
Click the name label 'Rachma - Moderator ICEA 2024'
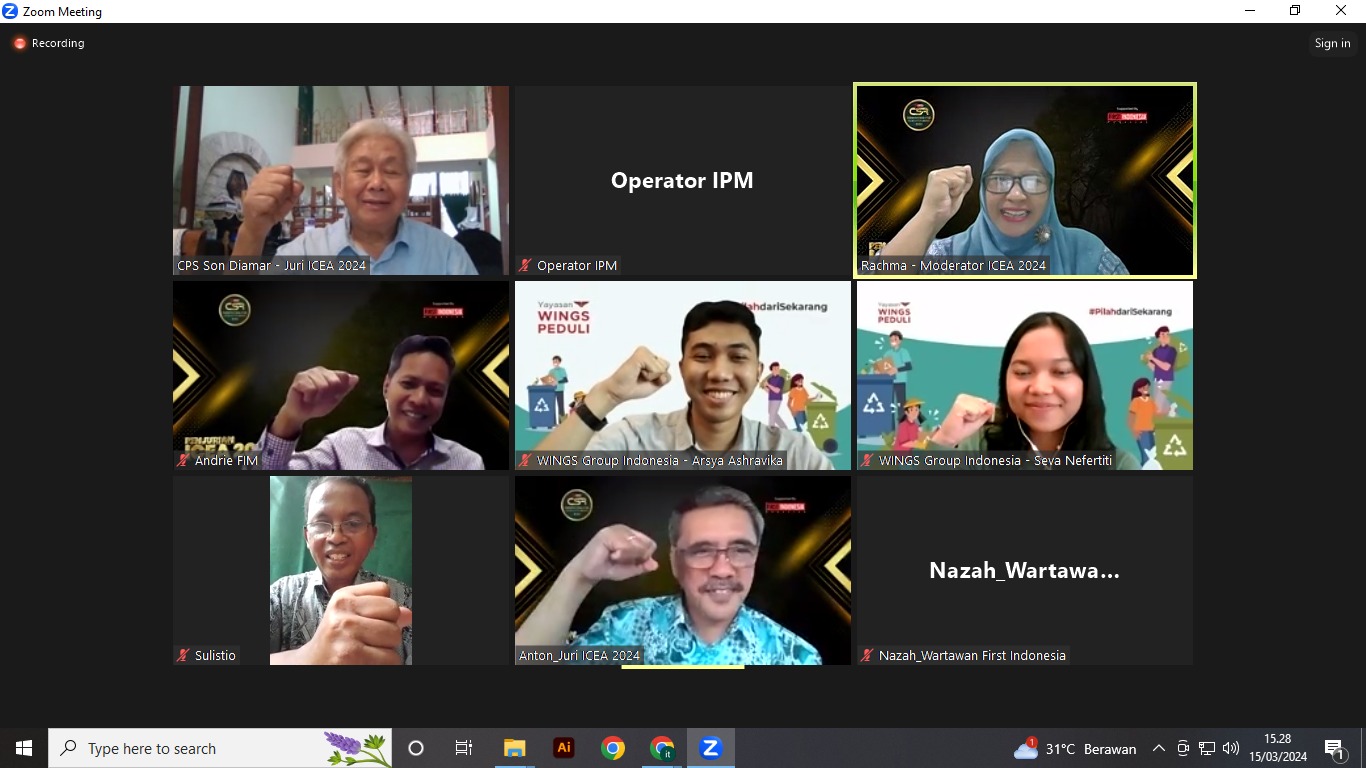(954, 266)
